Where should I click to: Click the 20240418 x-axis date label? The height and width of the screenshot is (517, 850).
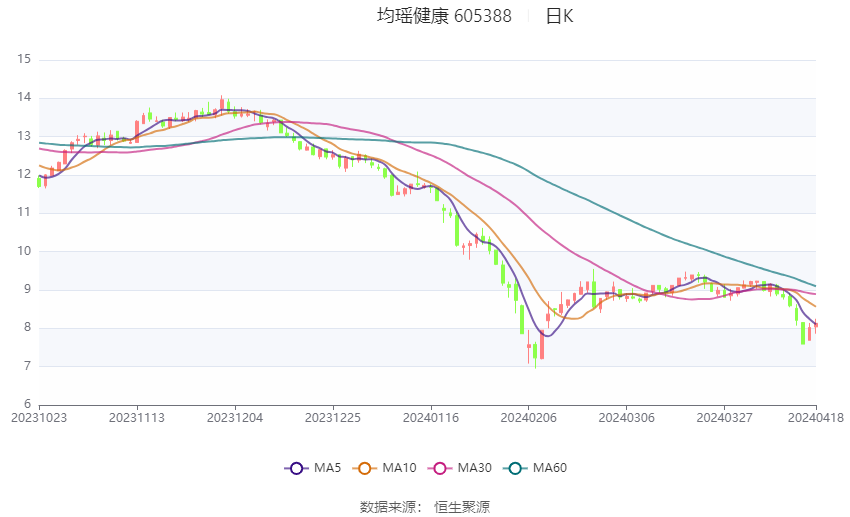tap(816, 418)
